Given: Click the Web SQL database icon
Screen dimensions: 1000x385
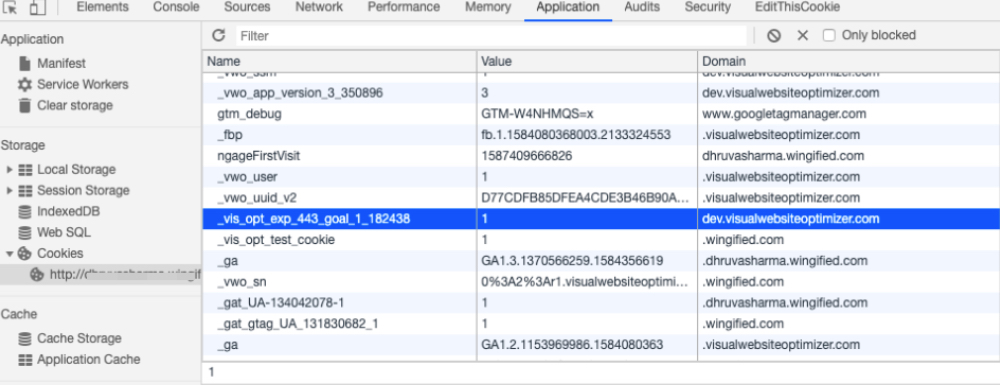Looking at the screenshot, I should 25,232.
